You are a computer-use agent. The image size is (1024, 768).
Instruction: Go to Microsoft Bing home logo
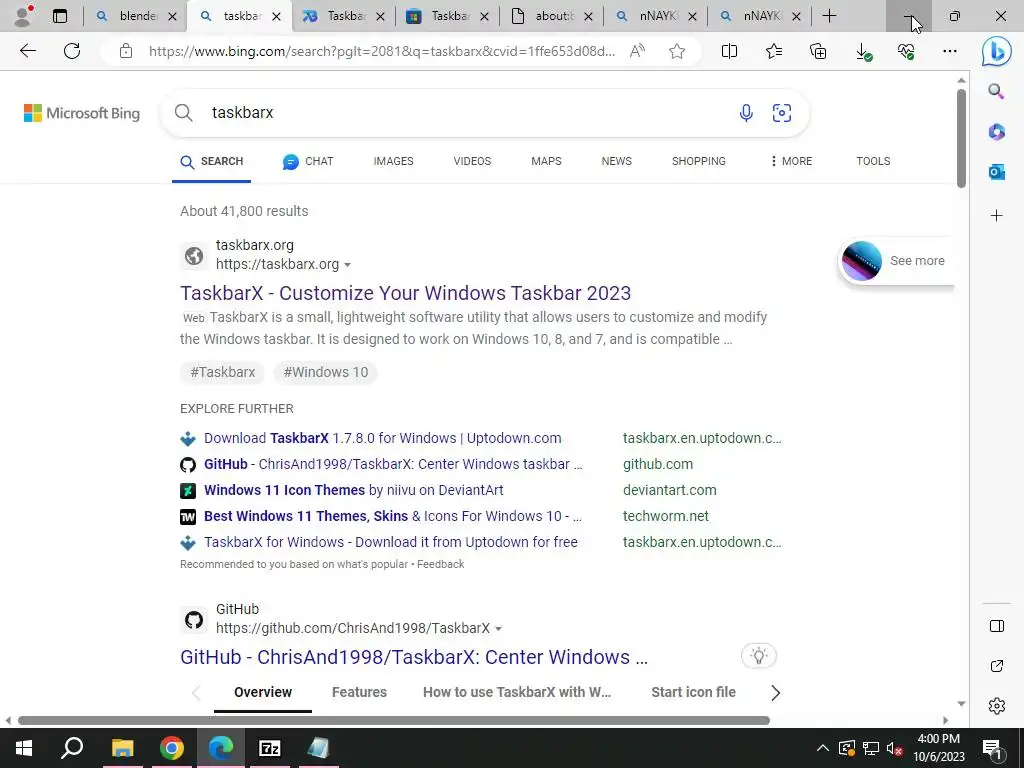tap(82, 113)
